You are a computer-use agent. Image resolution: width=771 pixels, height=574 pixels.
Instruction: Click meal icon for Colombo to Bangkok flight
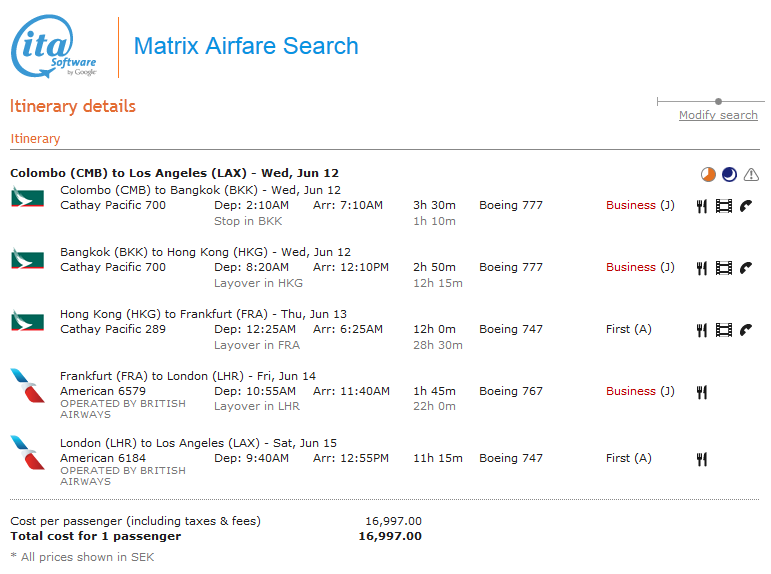coord(702,206)
